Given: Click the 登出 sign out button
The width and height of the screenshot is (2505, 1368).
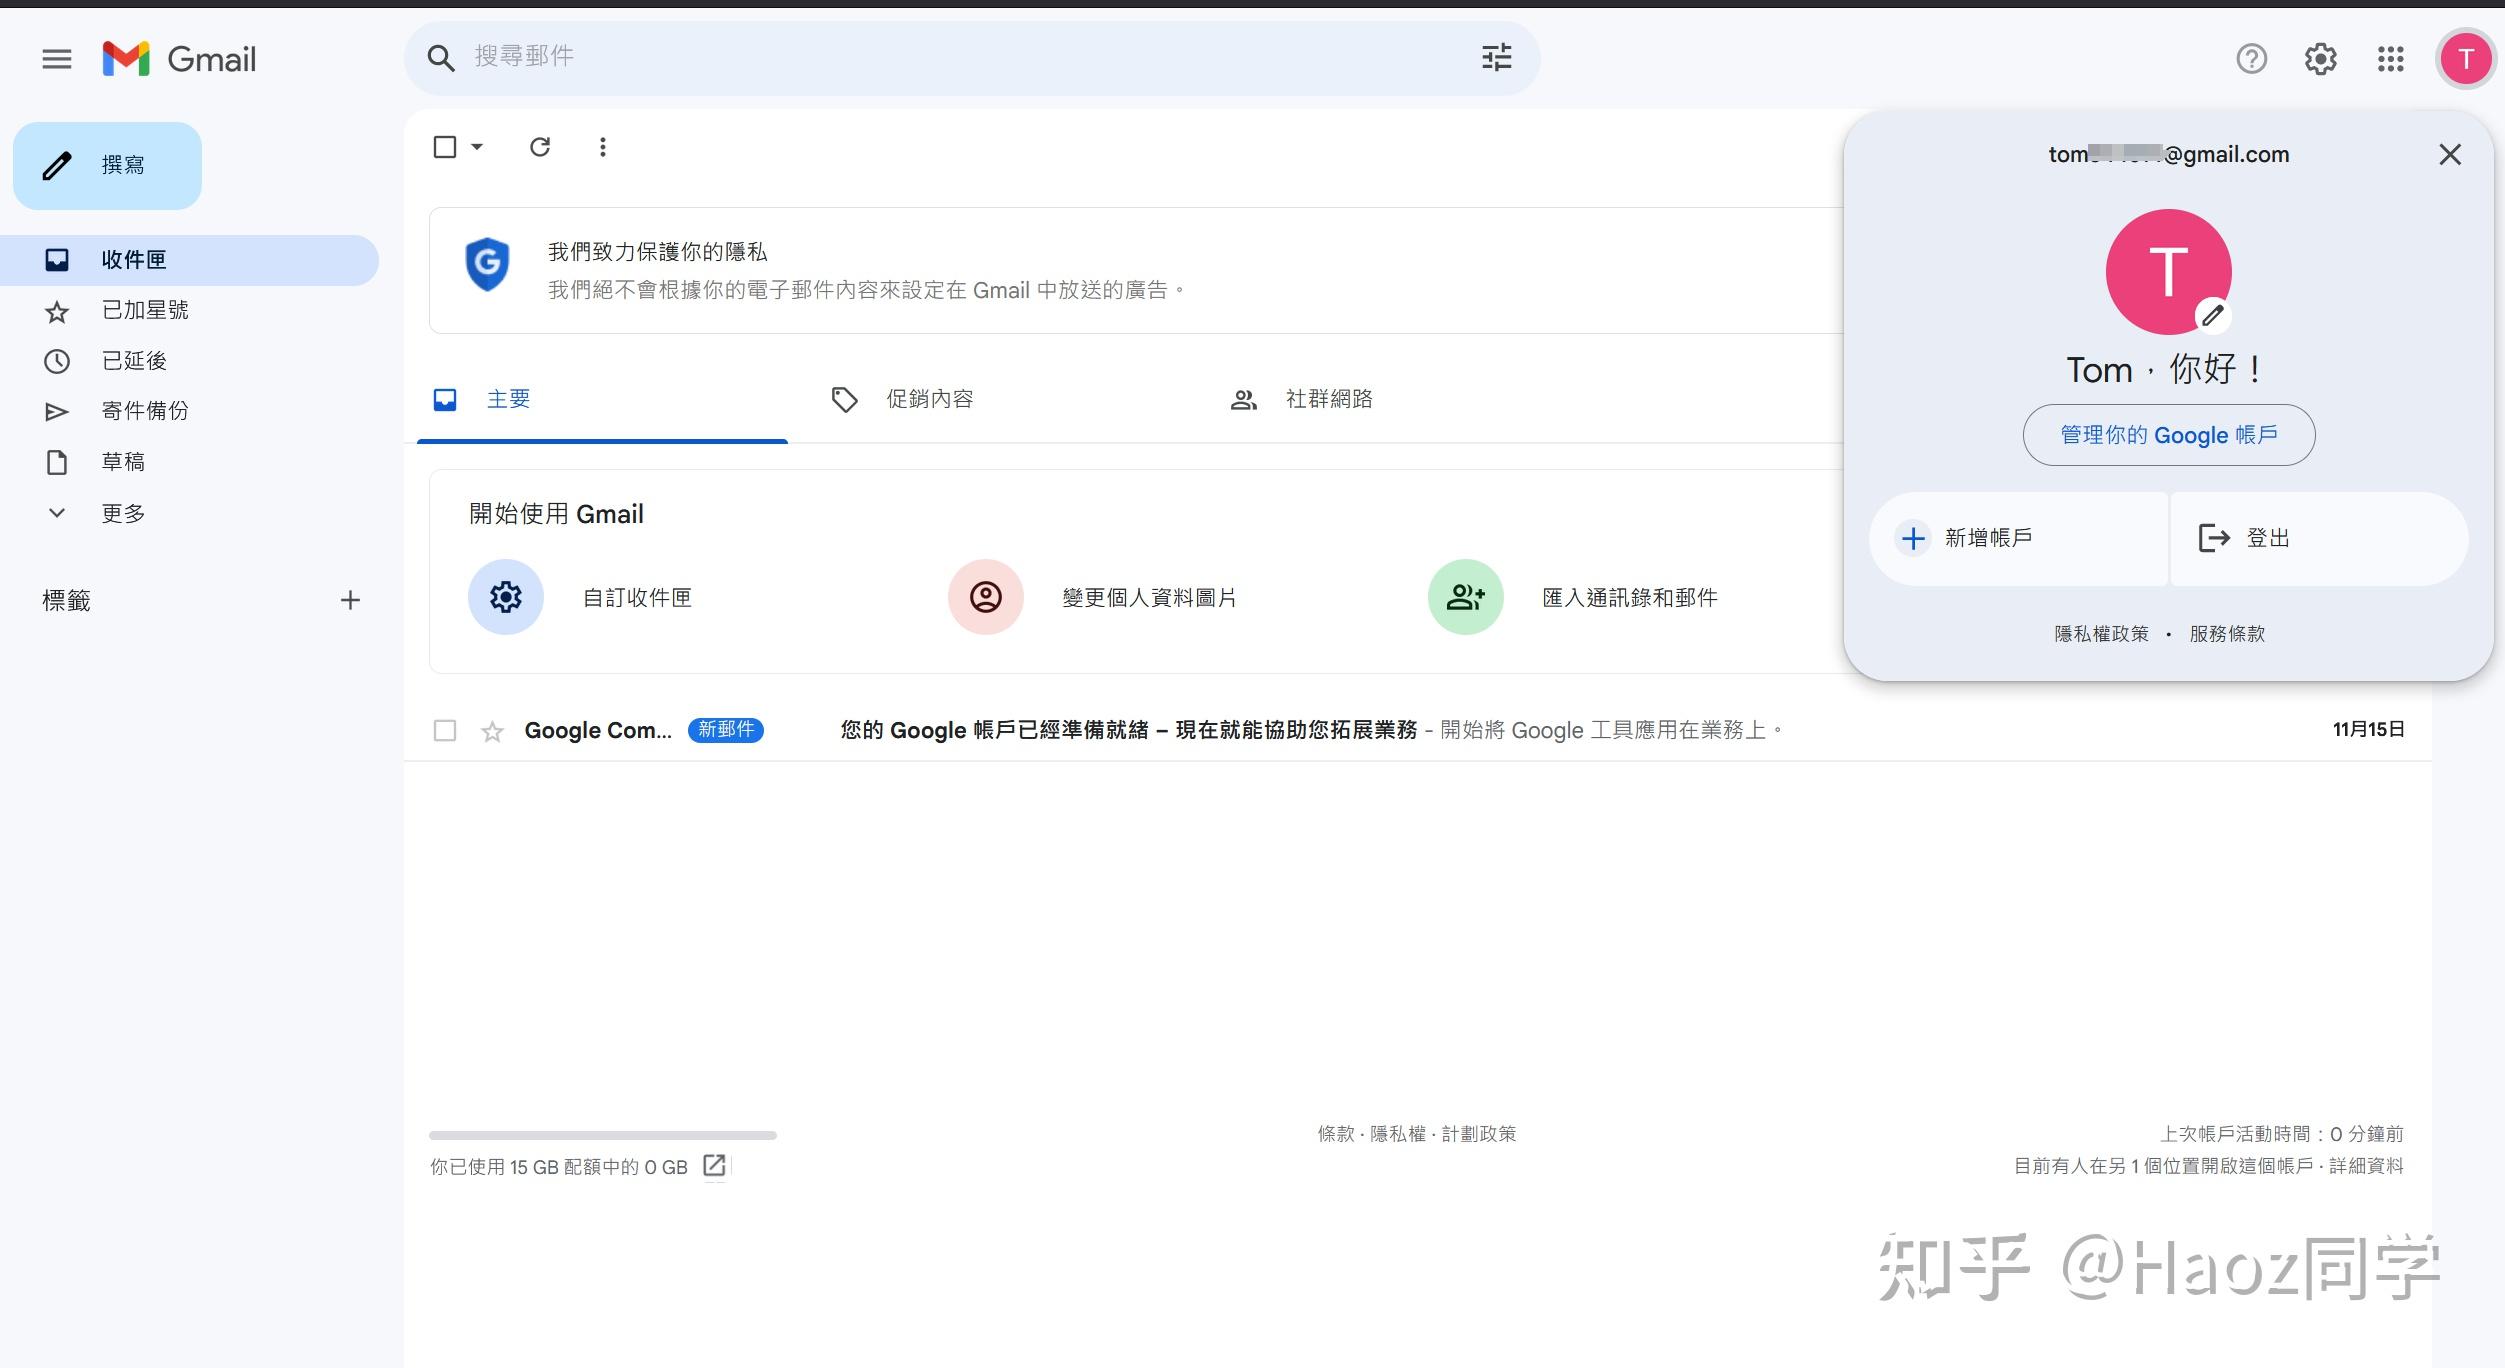Looking at the screenshot, I should (2266, 538).
